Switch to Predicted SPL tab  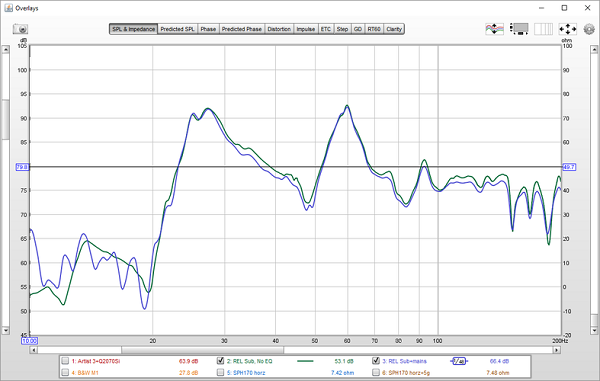point(177,29)
